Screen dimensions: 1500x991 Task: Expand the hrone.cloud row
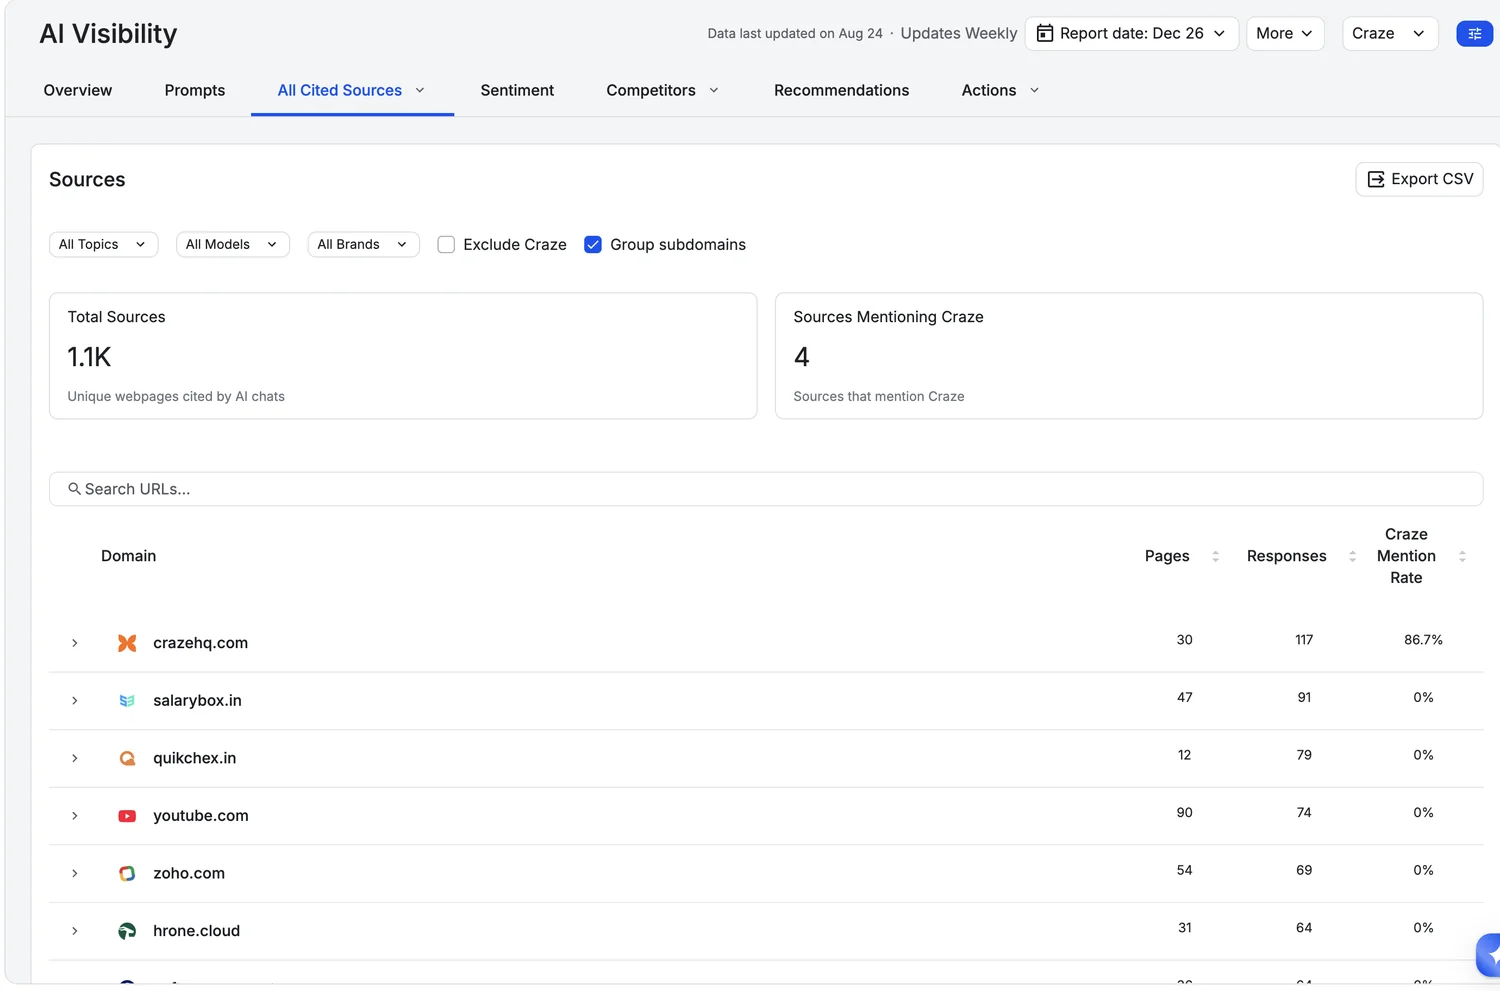click(x=75, y=931)
